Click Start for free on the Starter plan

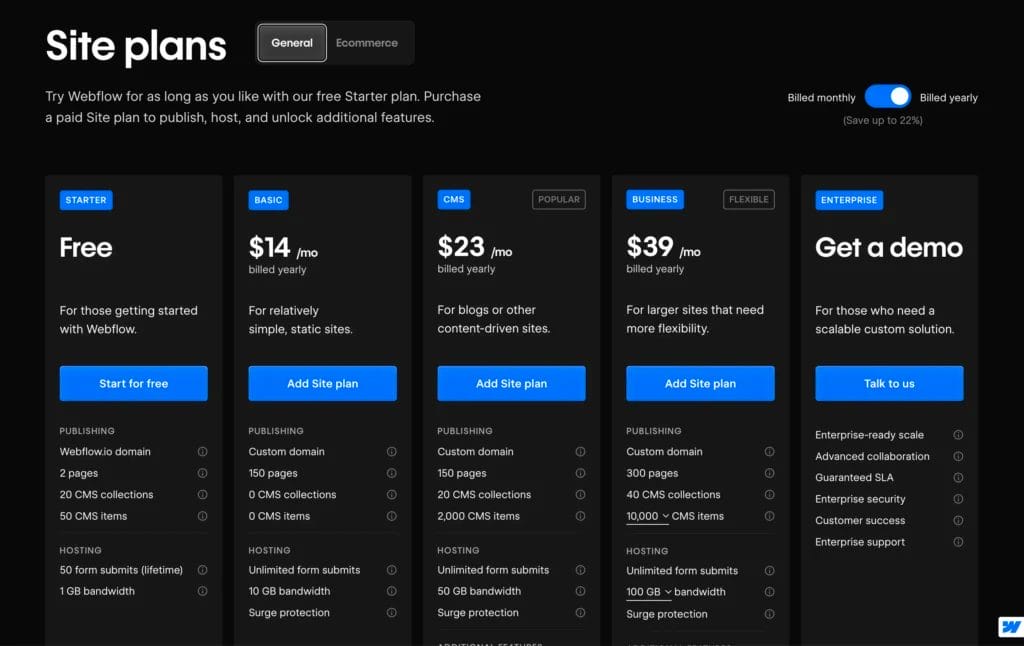click(133, 383)
